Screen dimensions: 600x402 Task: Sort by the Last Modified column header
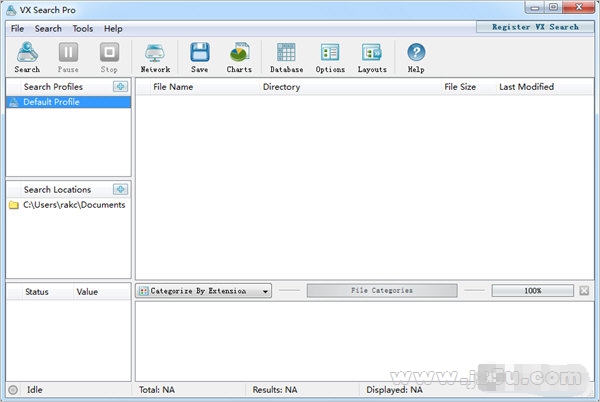(545, 87)
